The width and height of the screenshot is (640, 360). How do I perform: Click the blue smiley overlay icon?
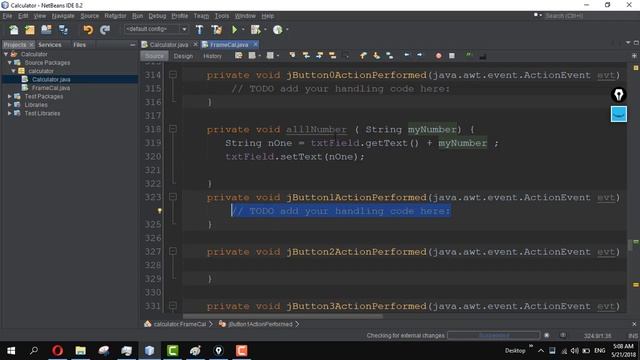[619, 114]
